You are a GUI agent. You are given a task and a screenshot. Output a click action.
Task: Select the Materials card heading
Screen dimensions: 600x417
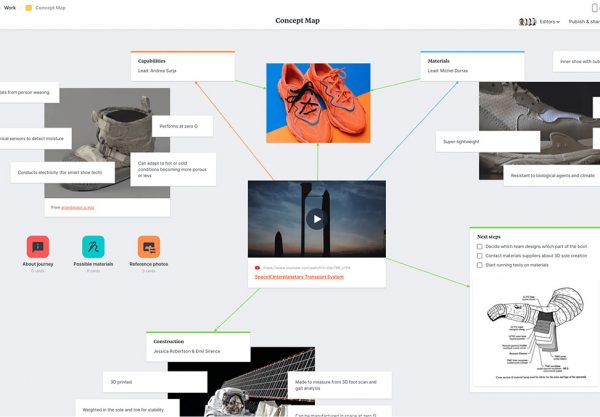tap(439, 61)
